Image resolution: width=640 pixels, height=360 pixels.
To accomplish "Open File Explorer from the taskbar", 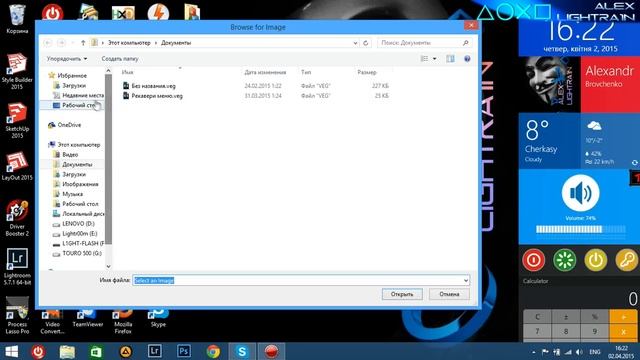I will pos(67,351).
